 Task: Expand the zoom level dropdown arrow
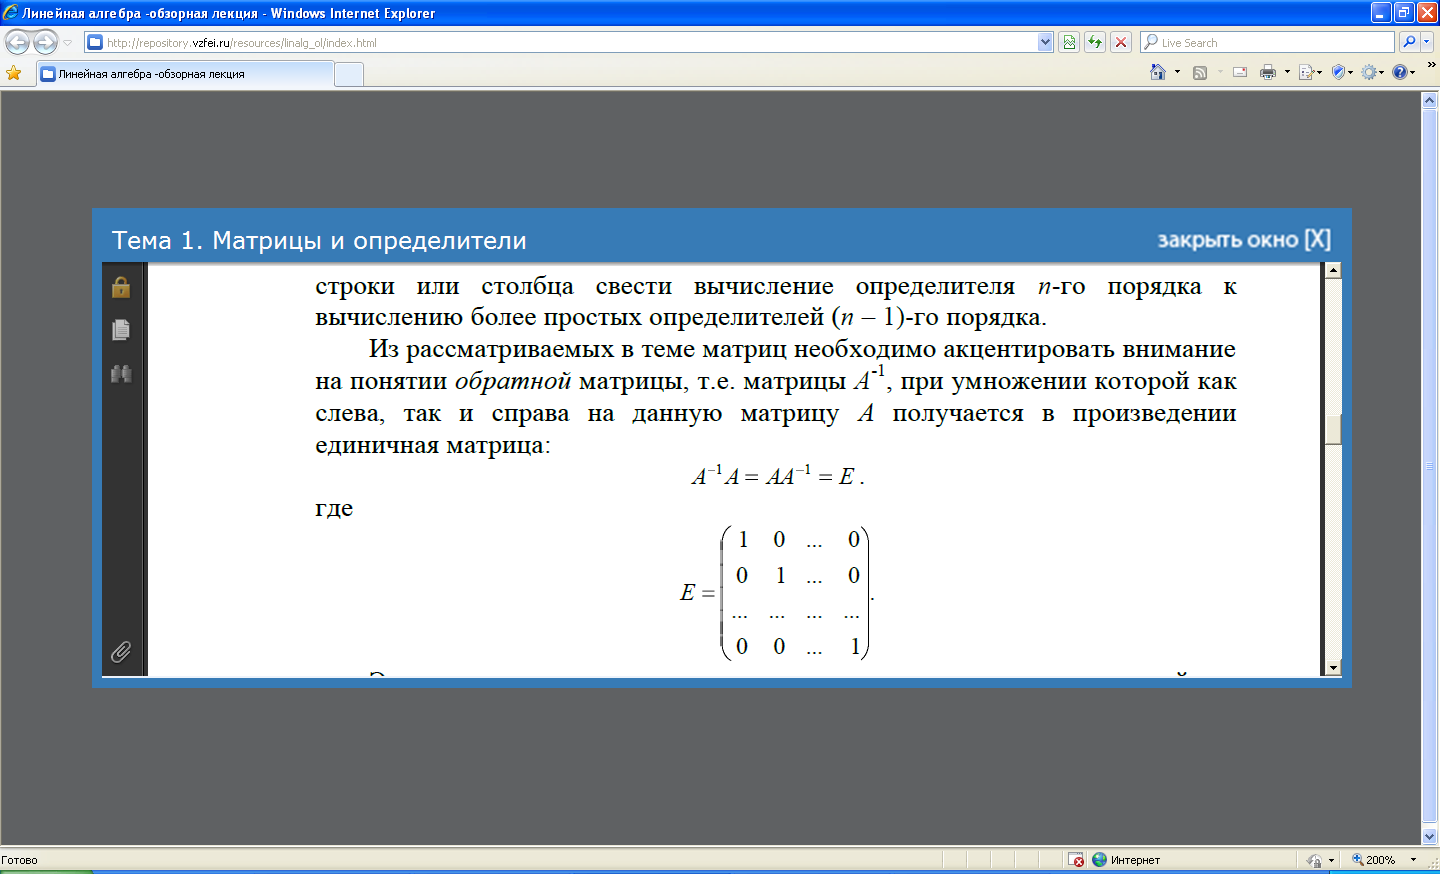point(1413,860)
